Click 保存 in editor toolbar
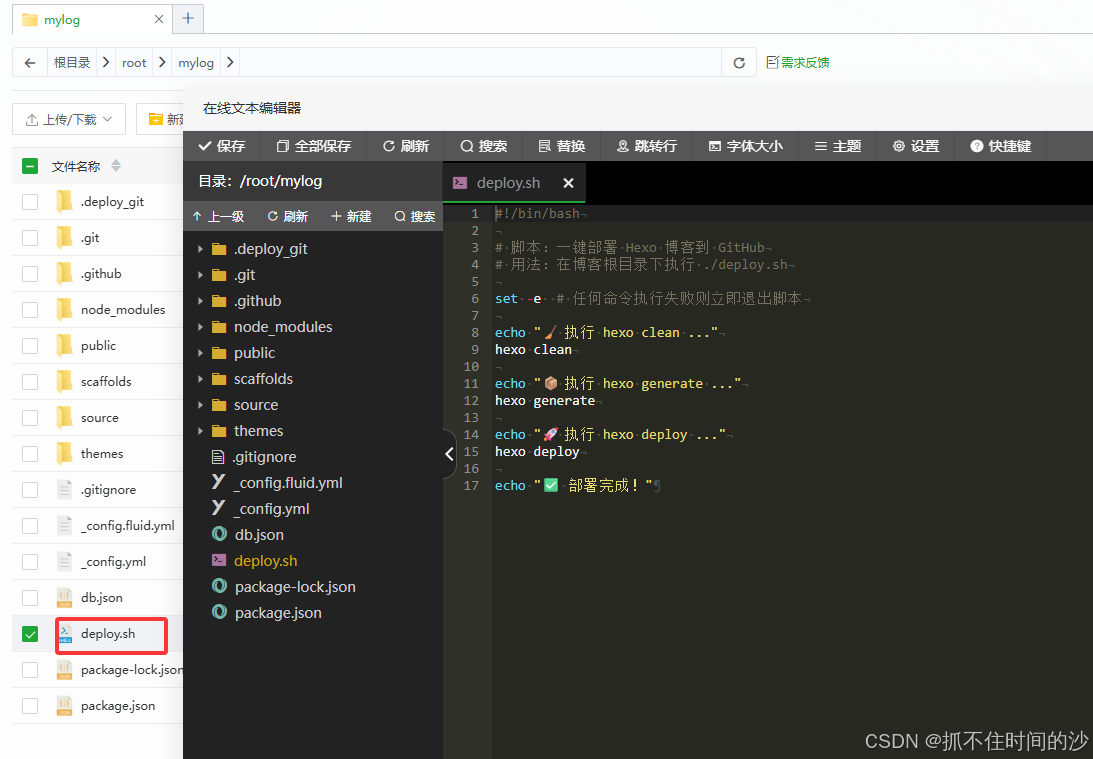 click(222, 146)
